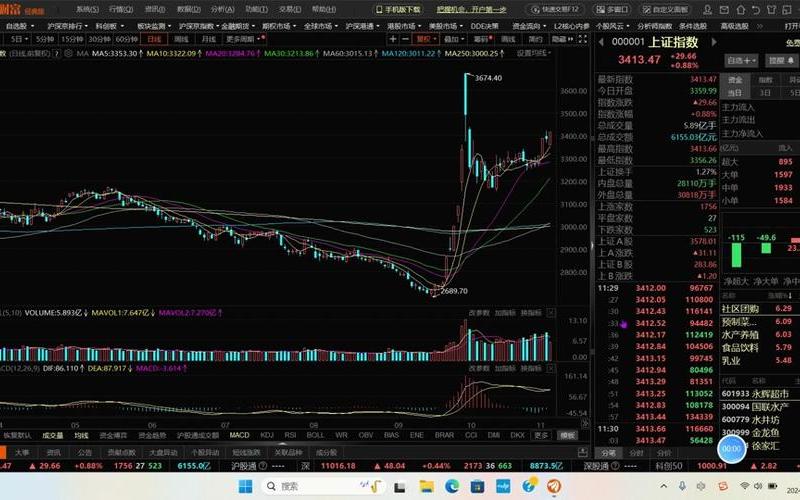Open 帮助(H) menu
This screenshot has width=800, height=500.
point(323,10)
